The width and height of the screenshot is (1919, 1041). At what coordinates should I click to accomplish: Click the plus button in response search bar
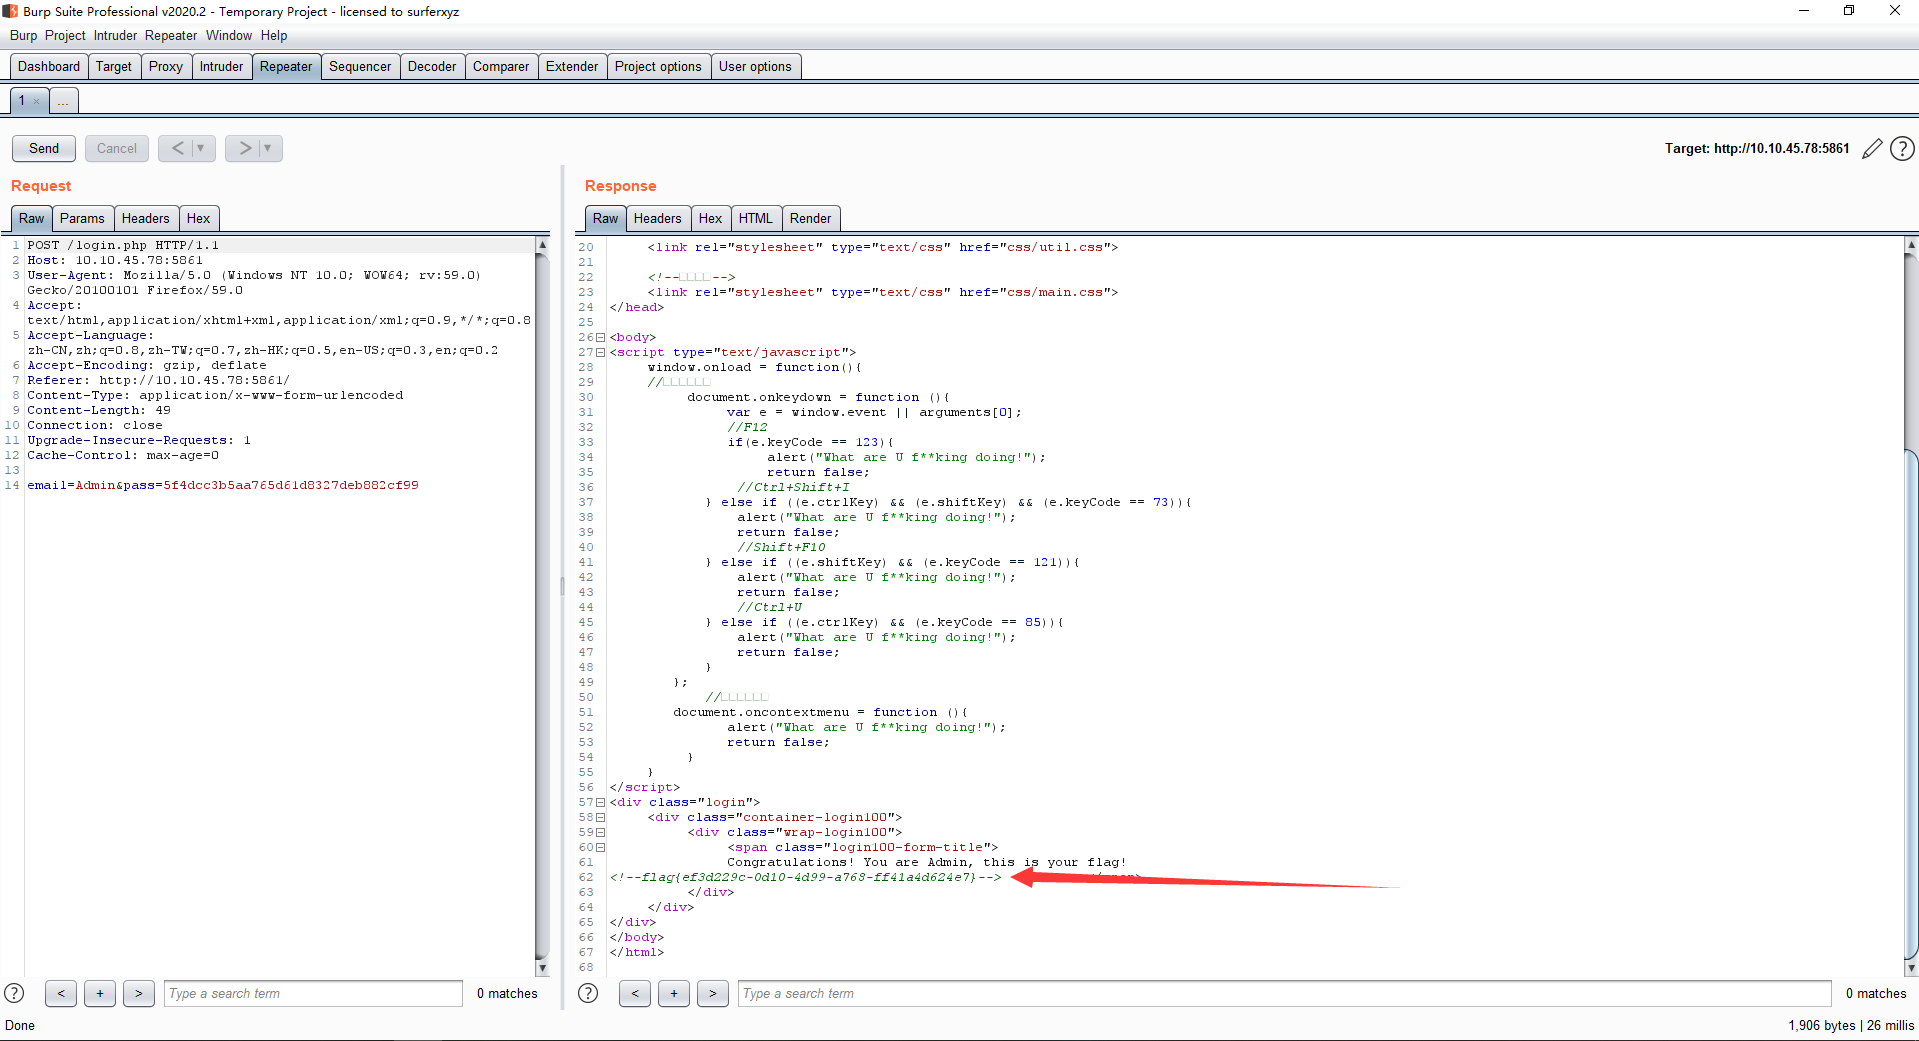click(674, 993)
